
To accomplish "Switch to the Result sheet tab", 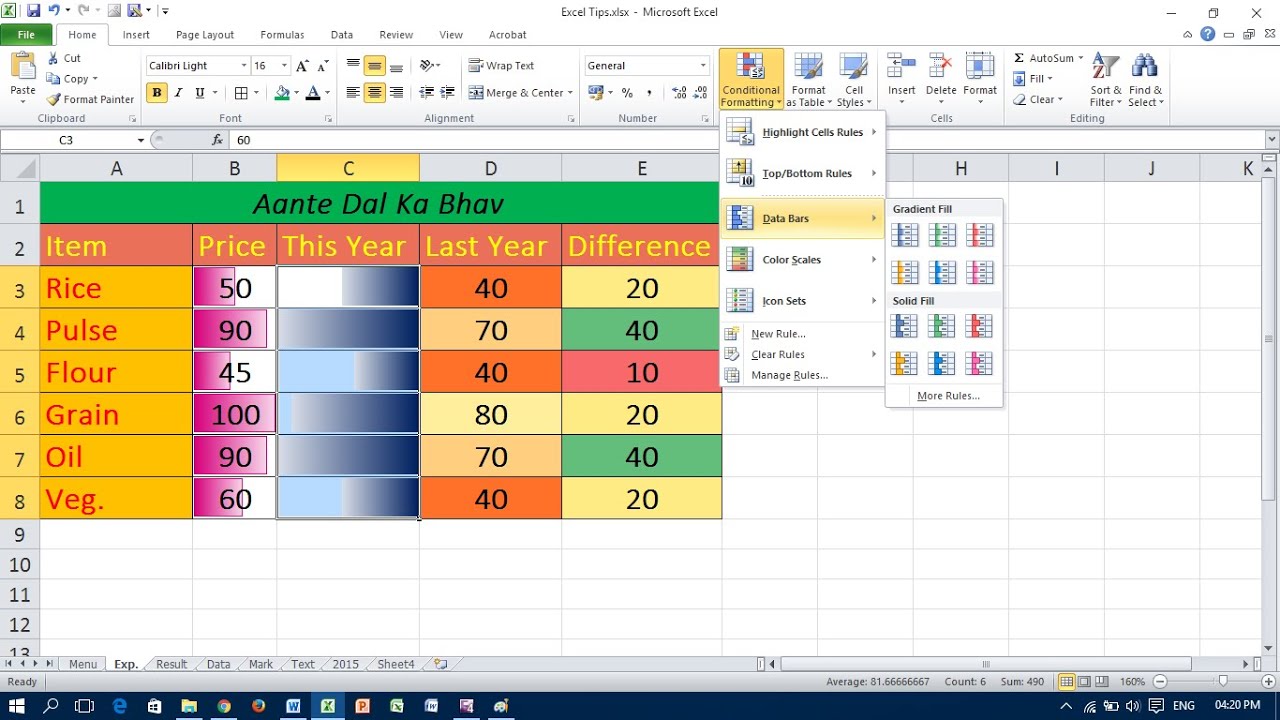I will tap(171, 664).
